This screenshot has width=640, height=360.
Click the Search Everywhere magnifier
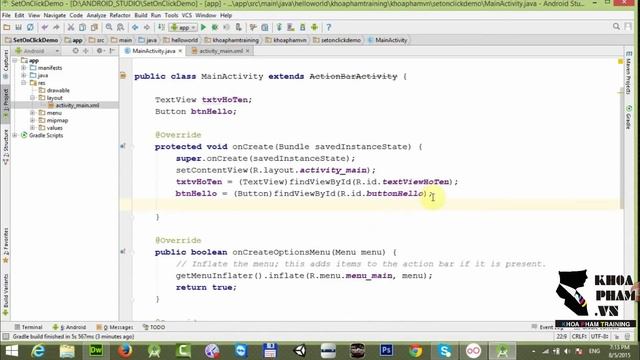(616, 27)
